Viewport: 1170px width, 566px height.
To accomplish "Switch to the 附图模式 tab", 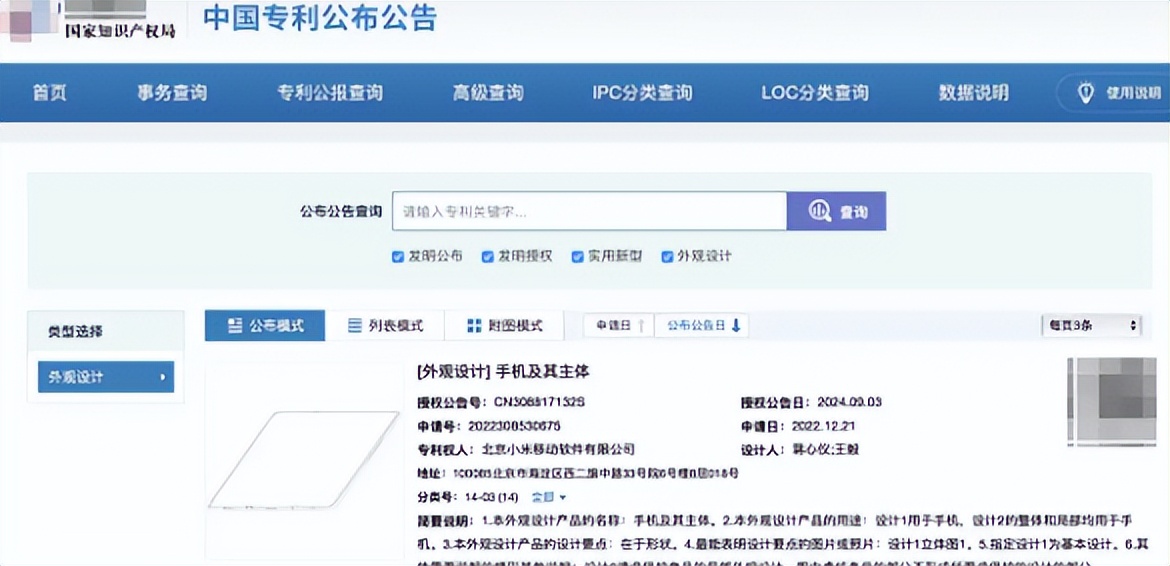I will click(504, 325).
